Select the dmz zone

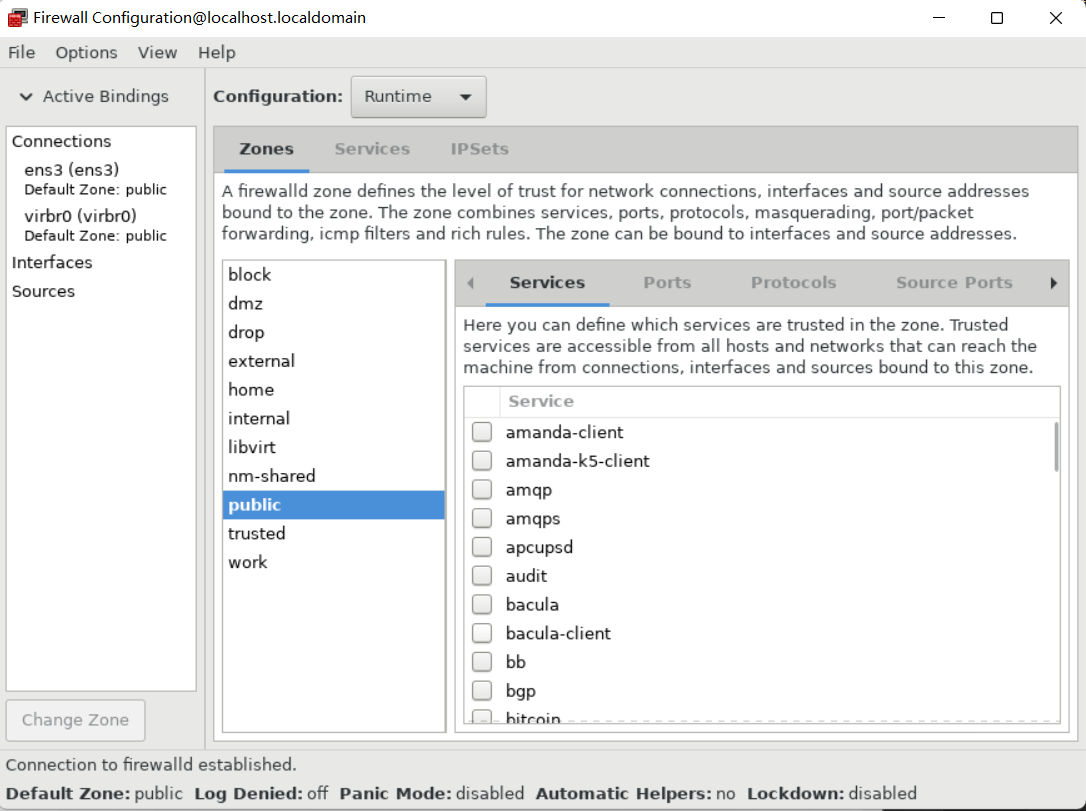click(x=333, y=303)
